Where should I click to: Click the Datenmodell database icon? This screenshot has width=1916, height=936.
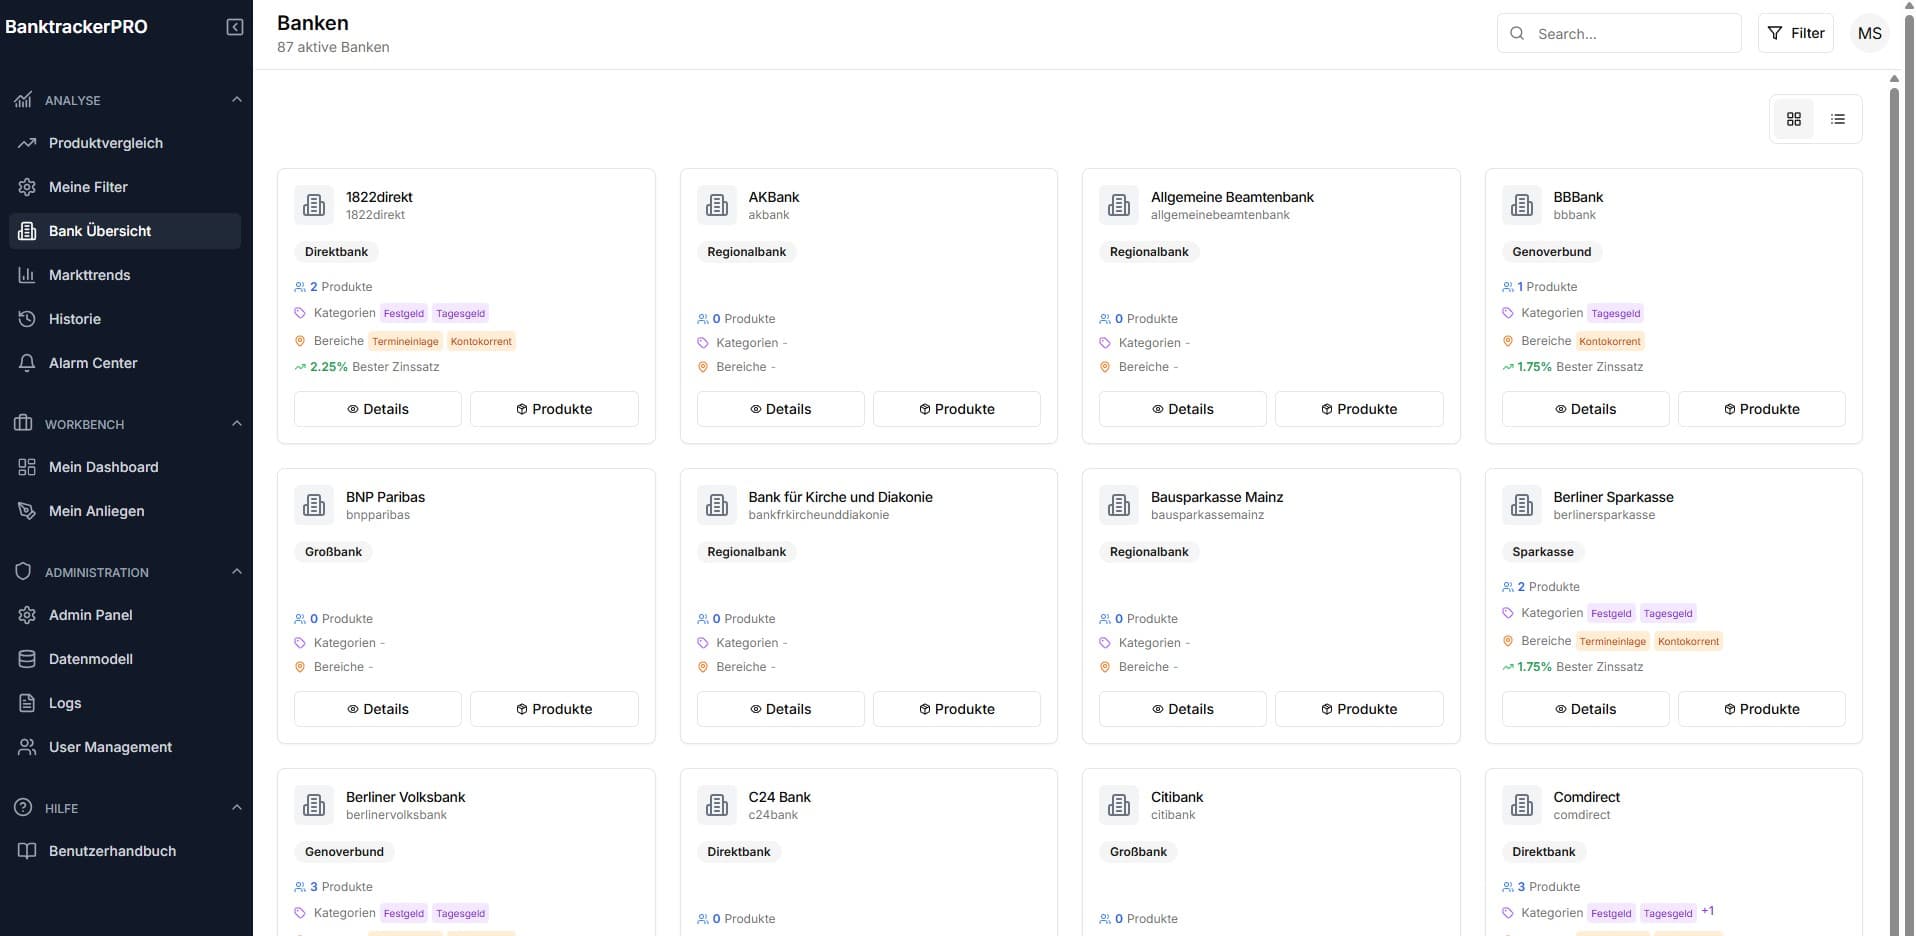27,659
